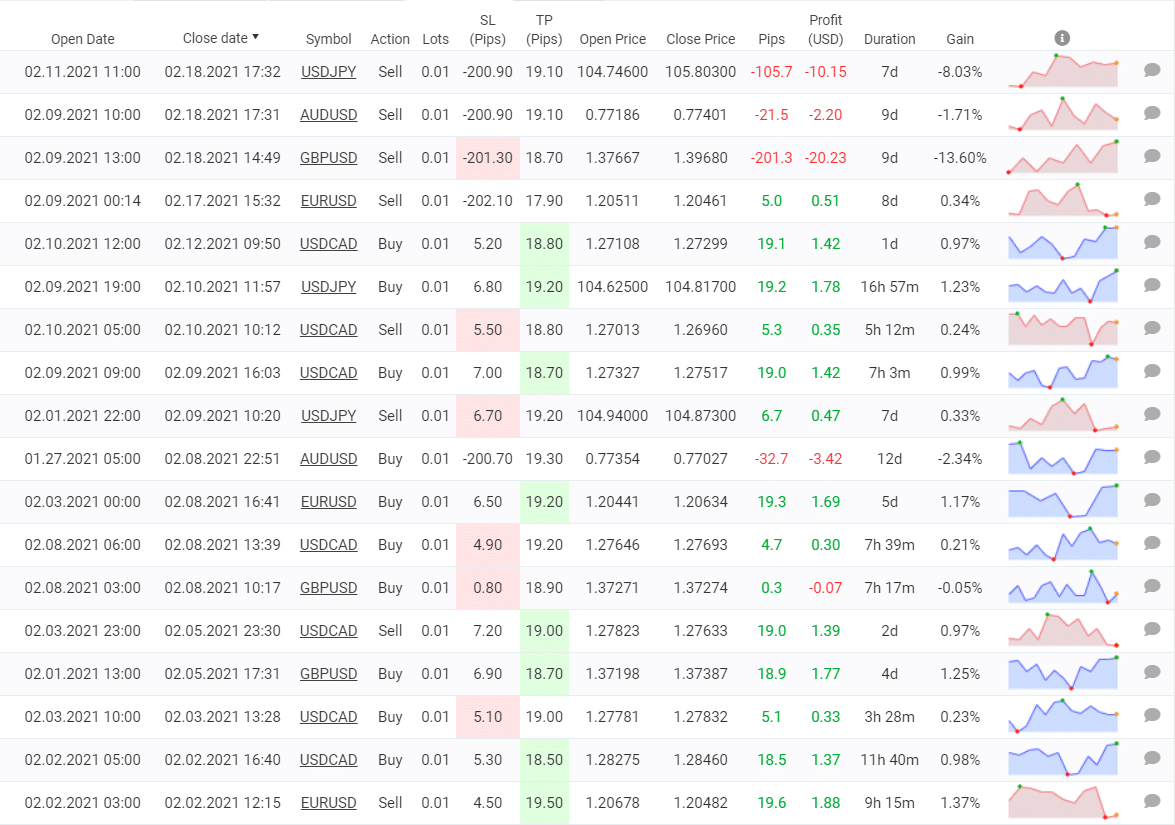Open comment bubble for EURUSD trade opened 02.09.2021 00:14
This screenshot has width=1175, height=825.
(1152, 199)
